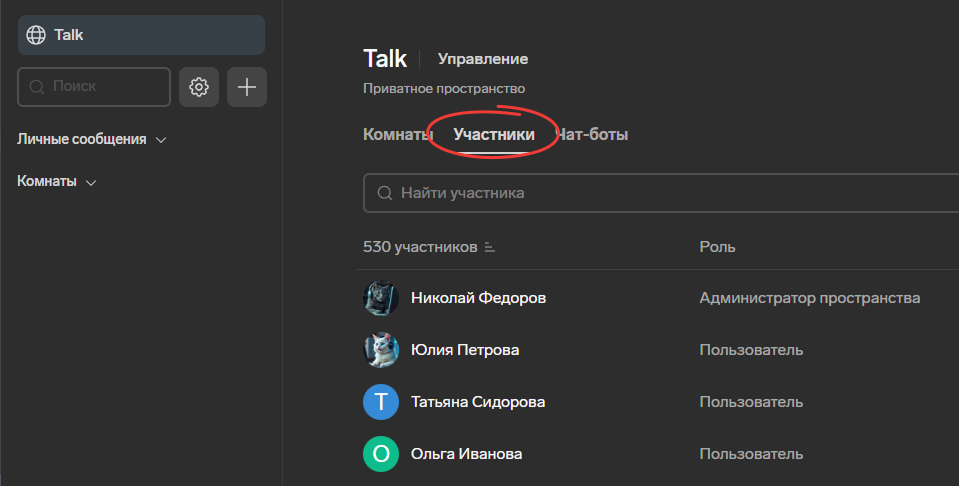Select the Участники tab
This screenshot has width=959, height=486.
(493, 134)
